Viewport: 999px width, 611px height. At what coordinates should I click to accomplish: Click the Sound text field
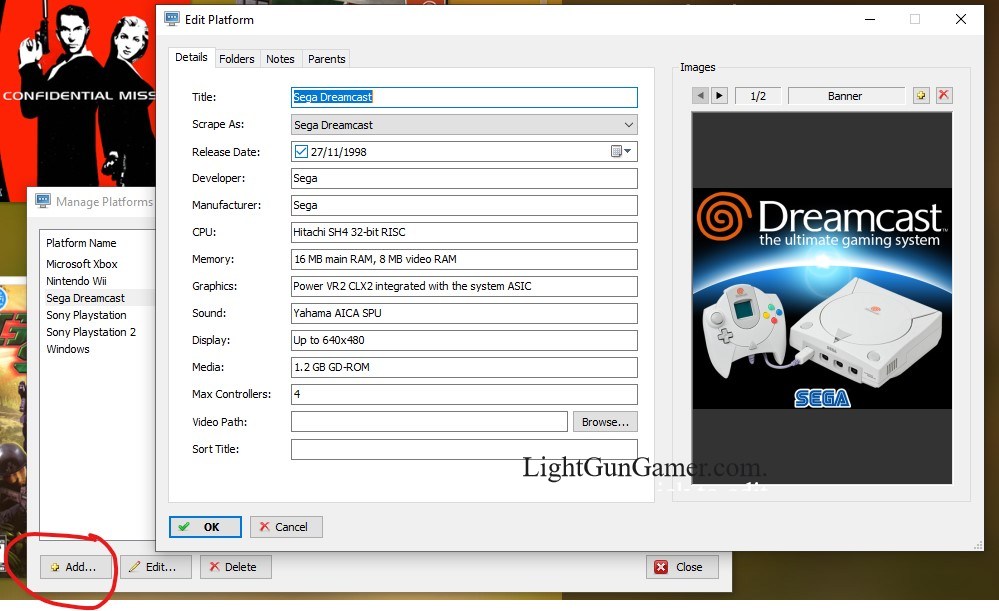(x=464, y=313)
